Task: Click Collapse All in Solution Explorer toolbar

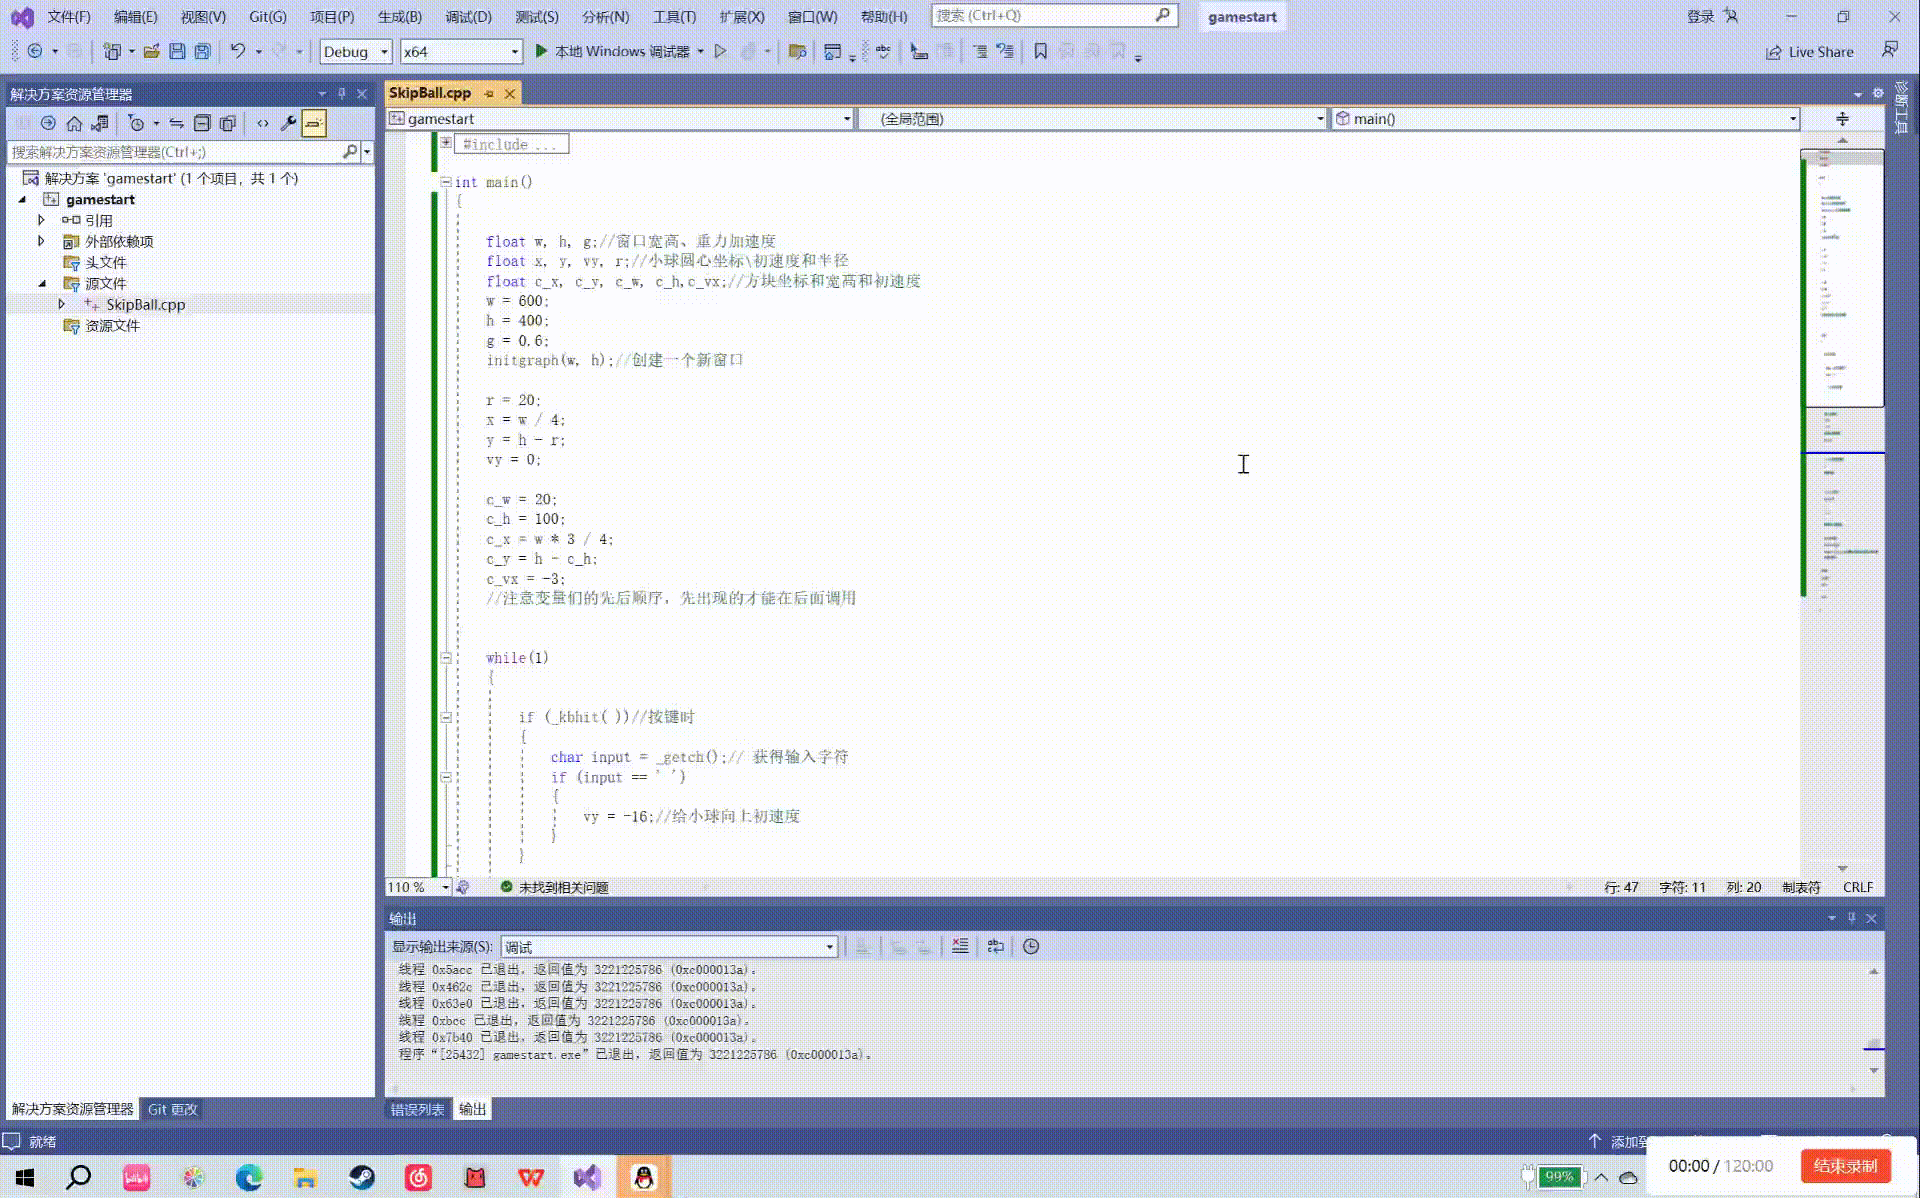Action: point(202,123)
